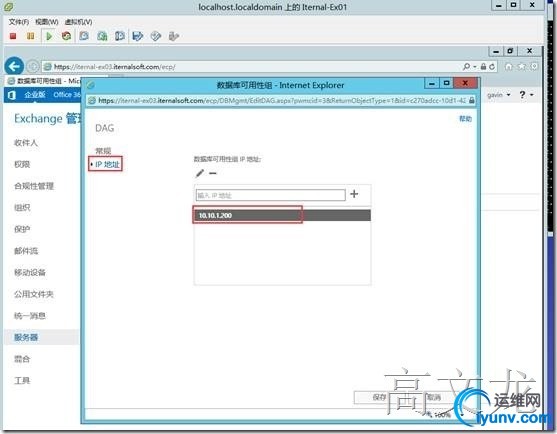Open 邮件流 in the Exchange sidebar
This screenshot has width=557, height=434.
(26, 251)
